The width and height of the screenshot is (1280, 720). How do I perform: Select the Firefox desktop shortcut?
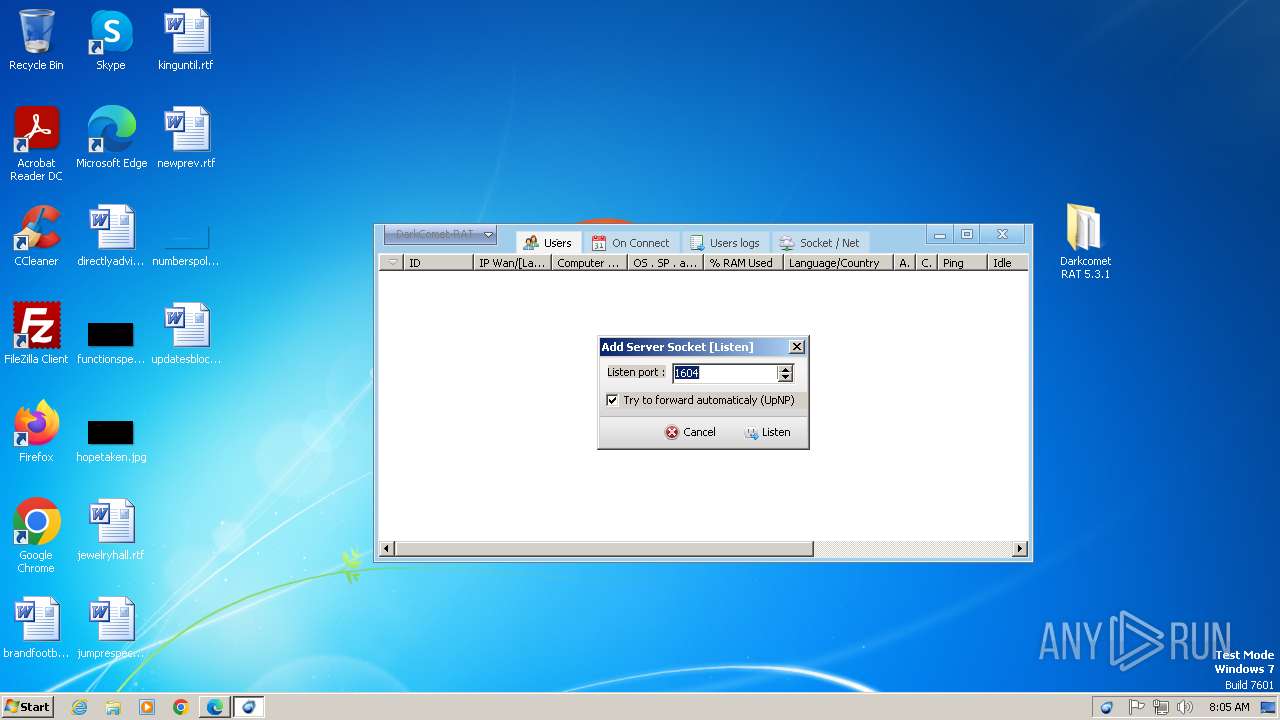pyautogui.click(x=36, y=432)
